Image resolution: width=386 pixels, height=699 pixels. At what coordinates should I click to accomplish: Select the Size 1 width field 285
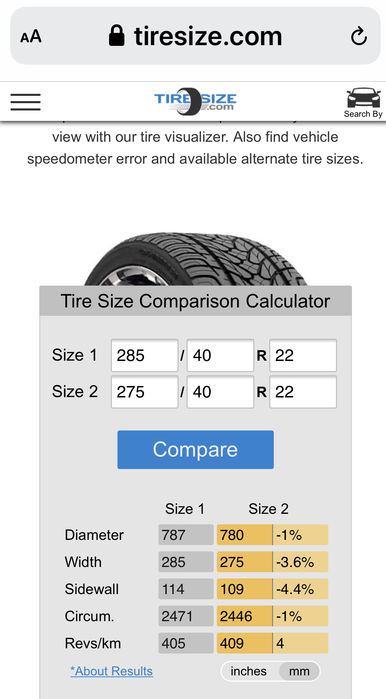[x=144, y=355]
